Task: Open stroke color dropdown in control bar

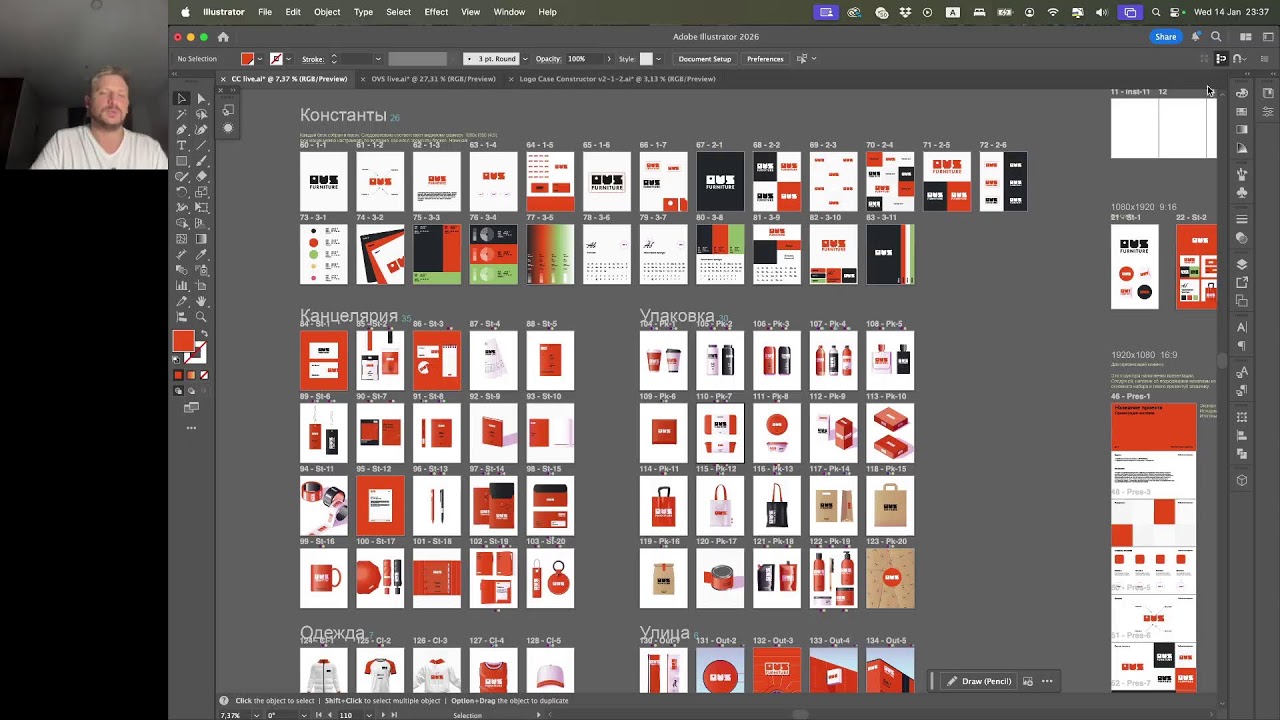Action: coord(288,59)
